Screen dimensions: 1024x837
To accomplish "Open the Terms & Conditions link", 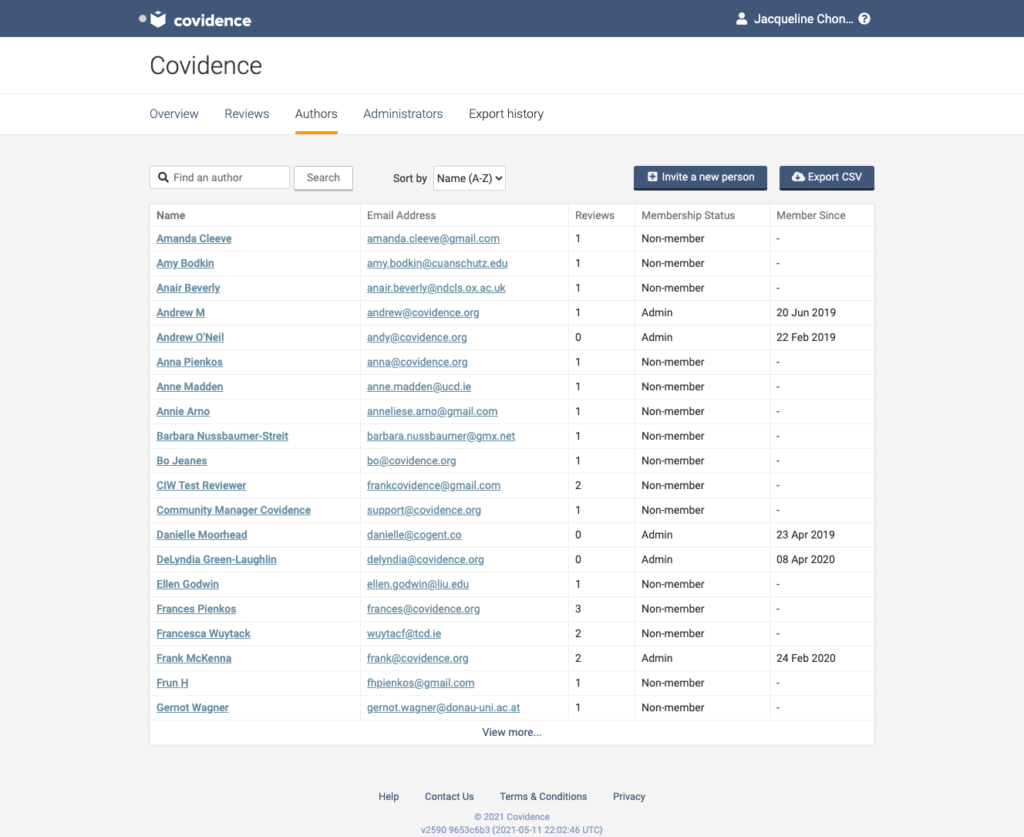I will tap(543, 797).
